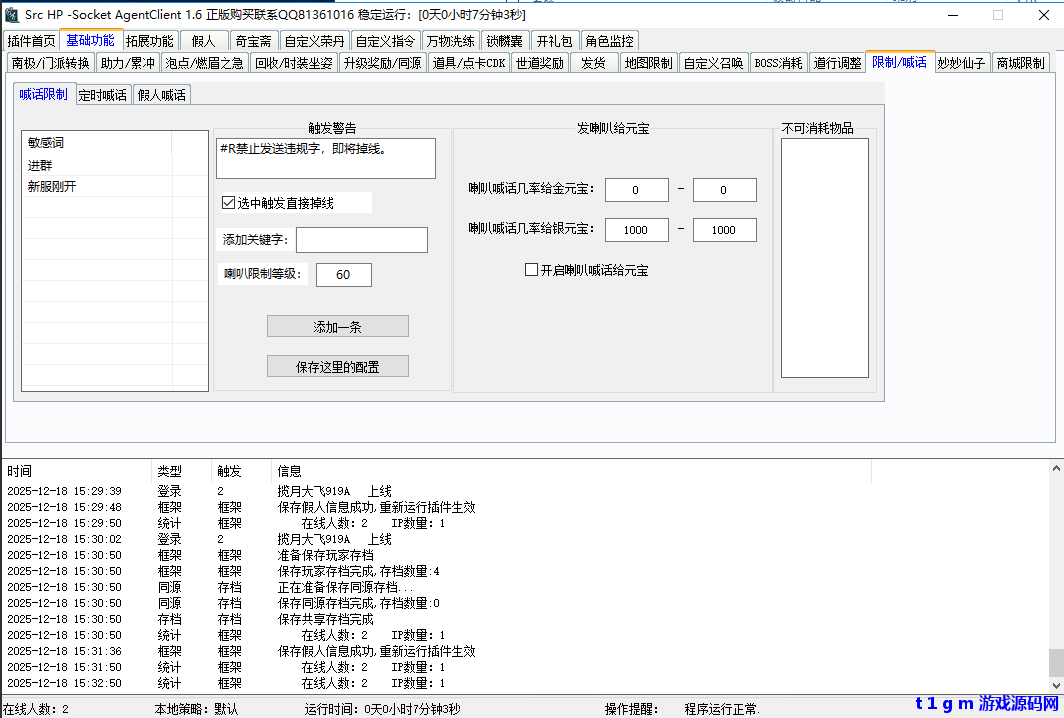This screenshot has width=1064, height=718.
Task: Uncheck 选中触发直接掉线 checkbox
Action: point(227,202)
